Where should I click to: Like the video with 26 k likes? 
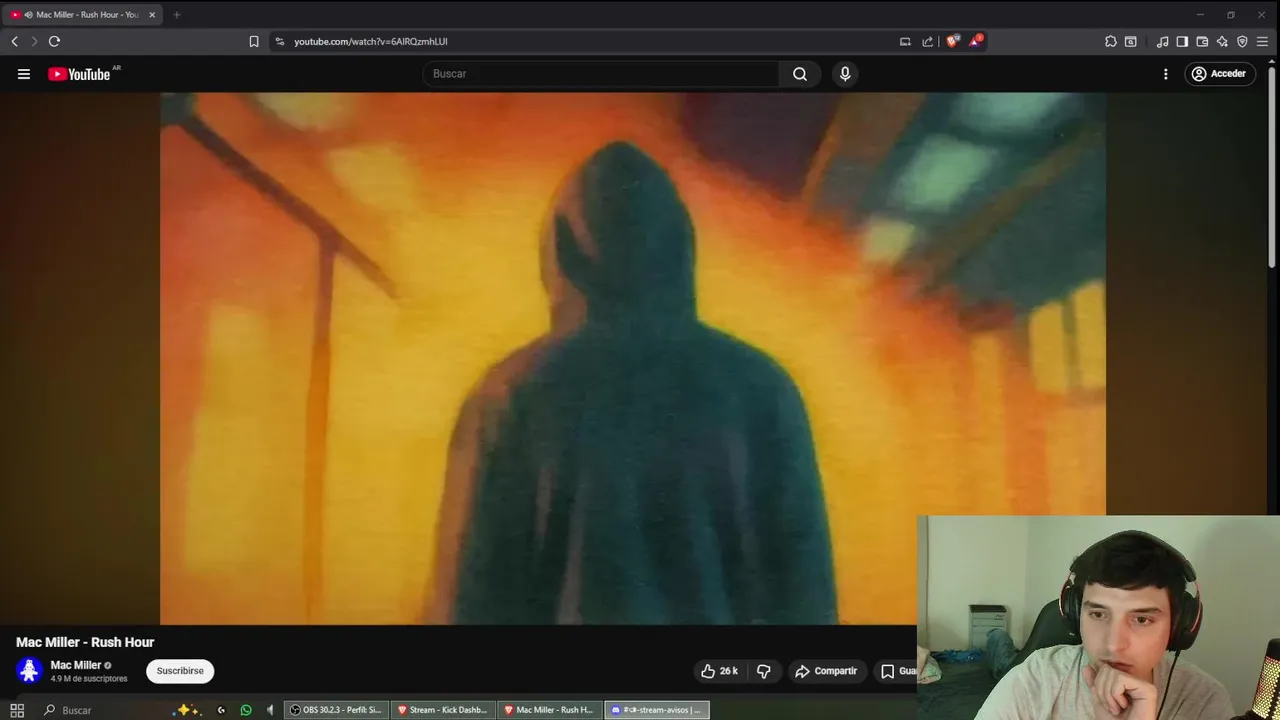click(x=720, y=671)
